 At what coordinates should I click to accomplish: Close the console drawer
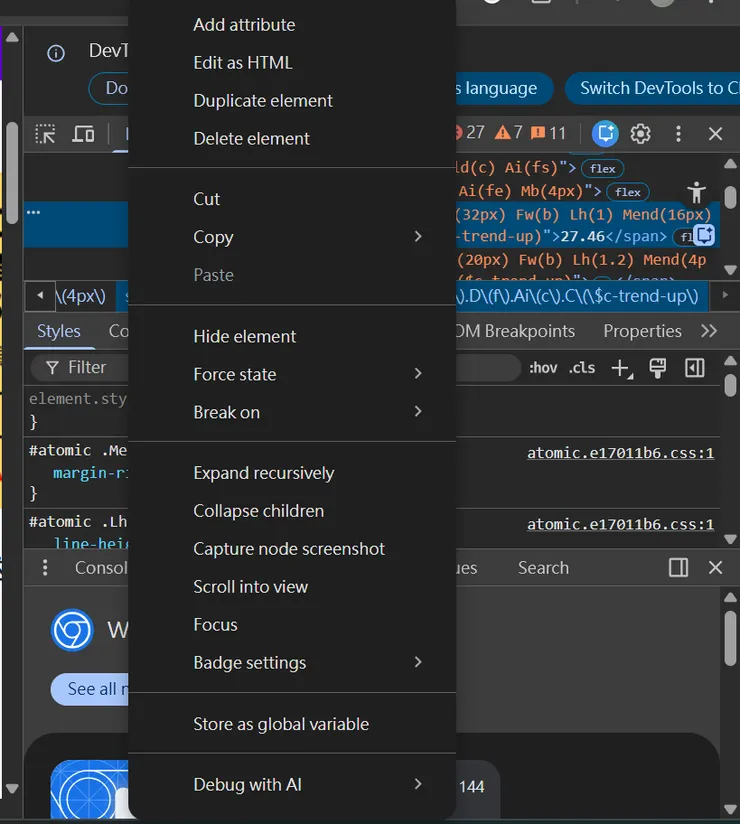pyautogui.click(x=715, y=568)
